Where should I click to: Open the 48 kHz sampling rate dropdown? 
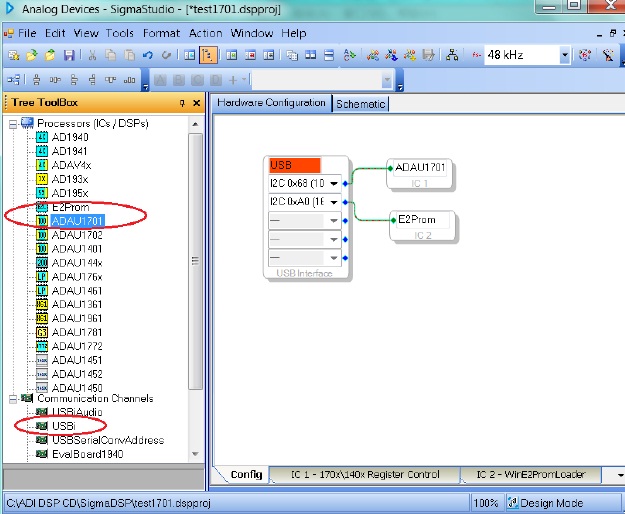point(565,55)
